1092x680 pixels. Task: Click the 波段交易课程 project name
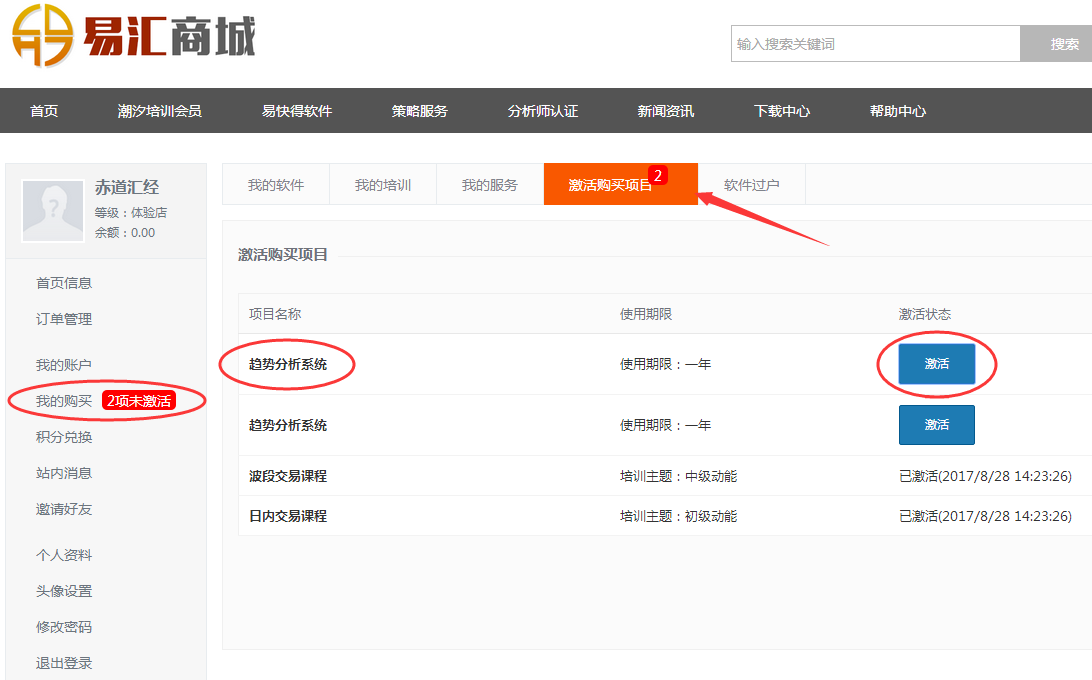pyautogui.click(x=288, y=476)
